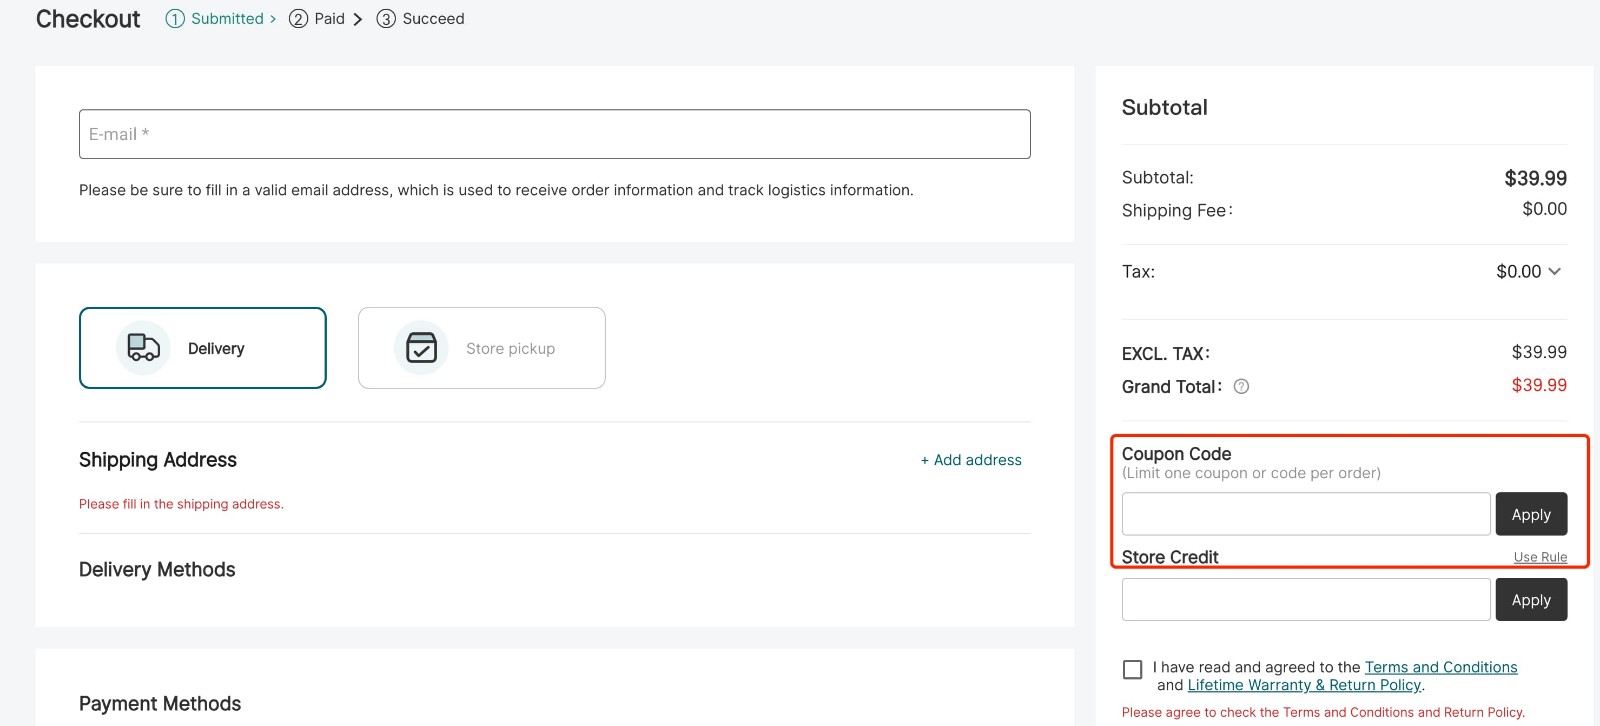The image size is (1600, 726).
Task: Click step 1 Submitted circle number
Action: (x=175, y=19)
